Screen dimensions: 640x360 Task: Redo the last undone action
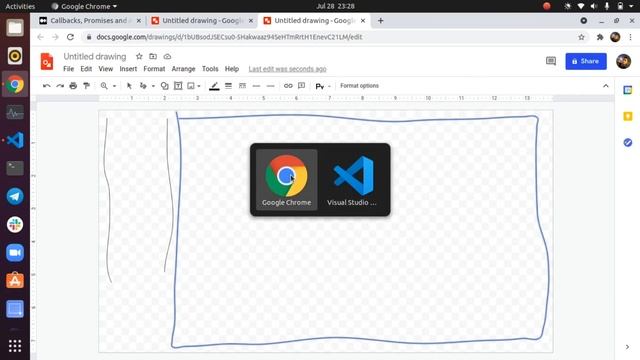click(x=60, y=86)
